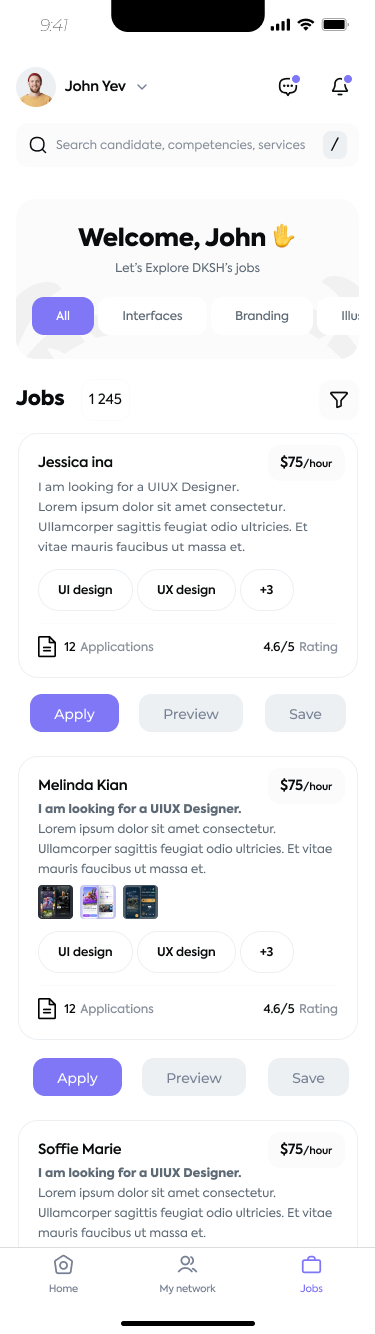Expand the John Yev account dropdown
This screenshot has width=375, height=1334.
click(x=142, y=87)
